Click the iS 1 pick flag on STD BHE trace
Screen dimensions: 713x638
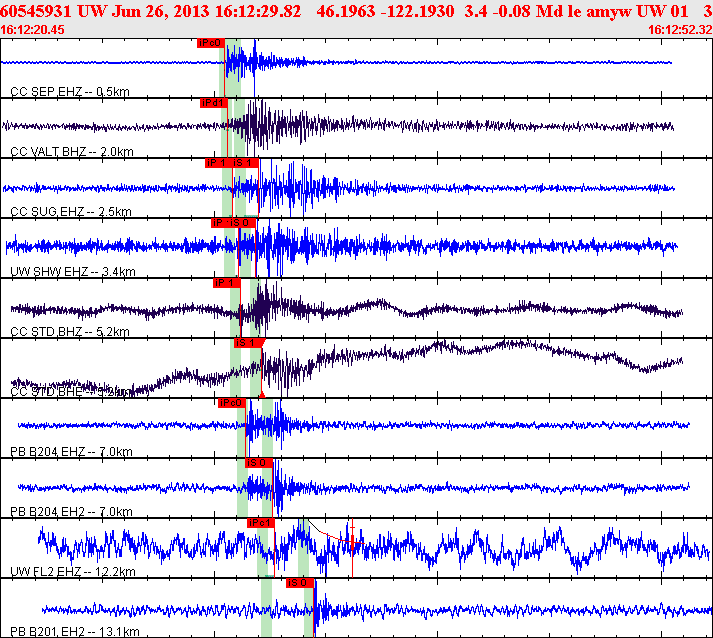[248, 343]
